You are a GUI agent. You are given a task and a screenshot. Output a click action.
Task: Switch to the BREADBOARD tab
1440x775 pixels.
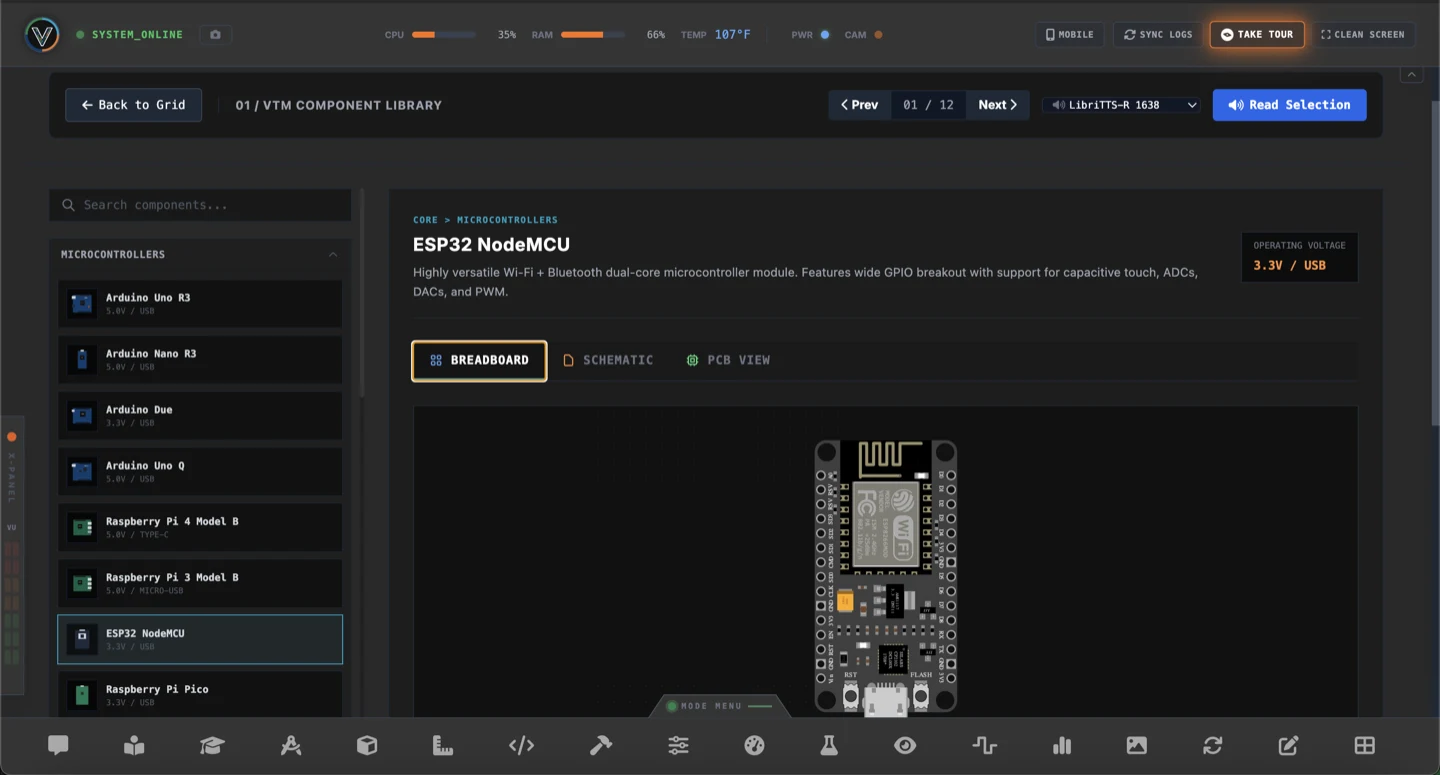click(479, 361)
